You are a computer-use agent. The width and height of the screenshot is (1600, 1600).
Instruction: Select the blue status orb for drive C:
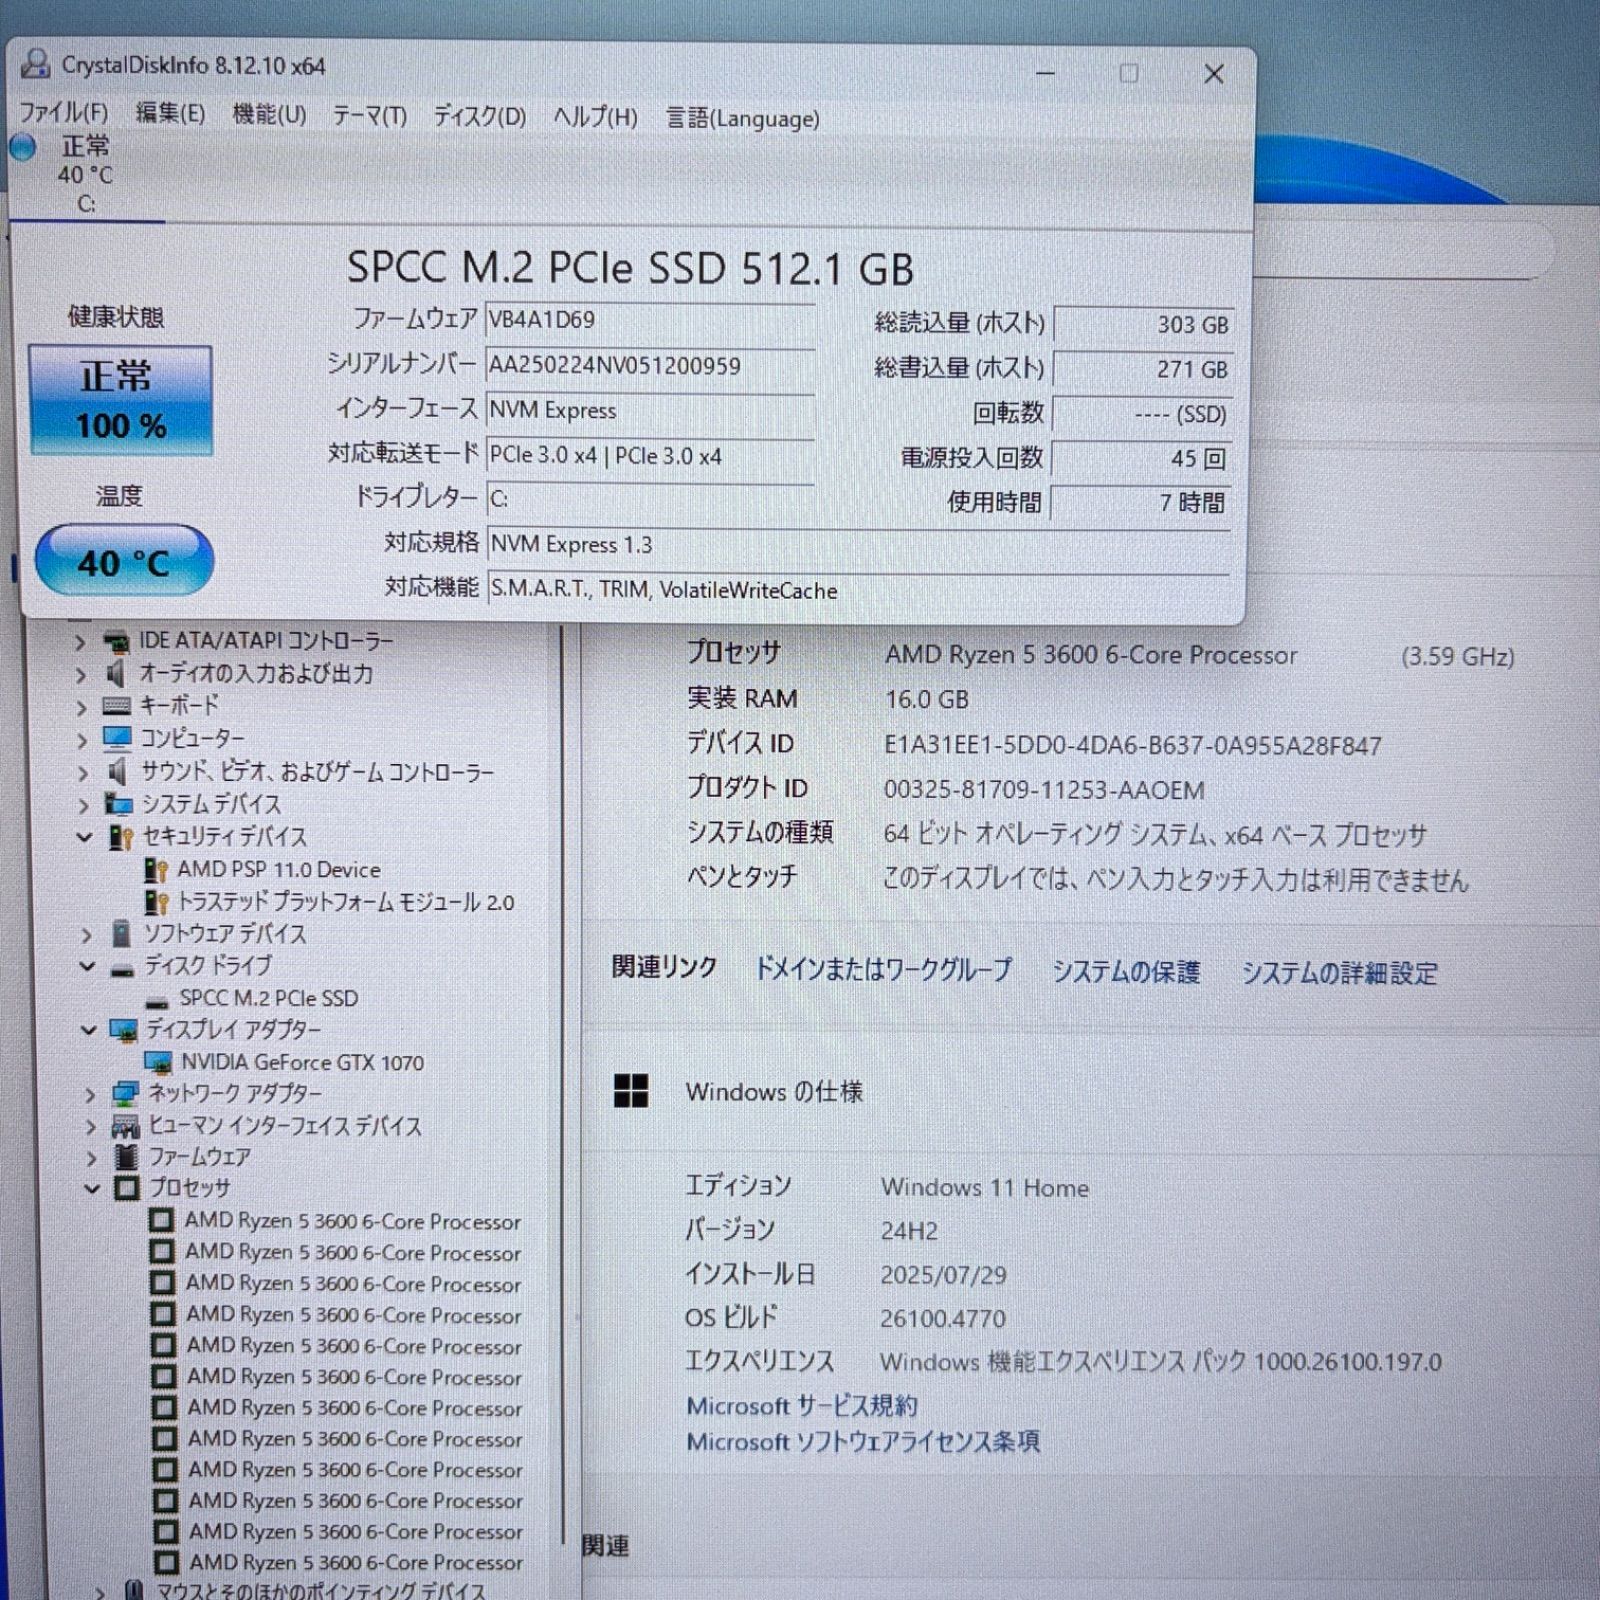pyautogui.click(x=23, y=147)
